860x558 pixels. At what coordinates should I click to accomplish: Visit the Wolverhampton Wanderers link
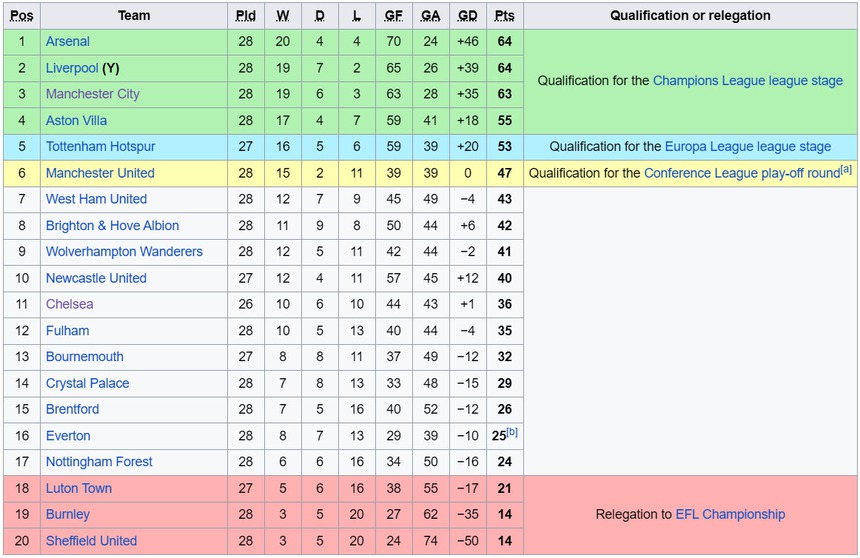click(124, 252)
